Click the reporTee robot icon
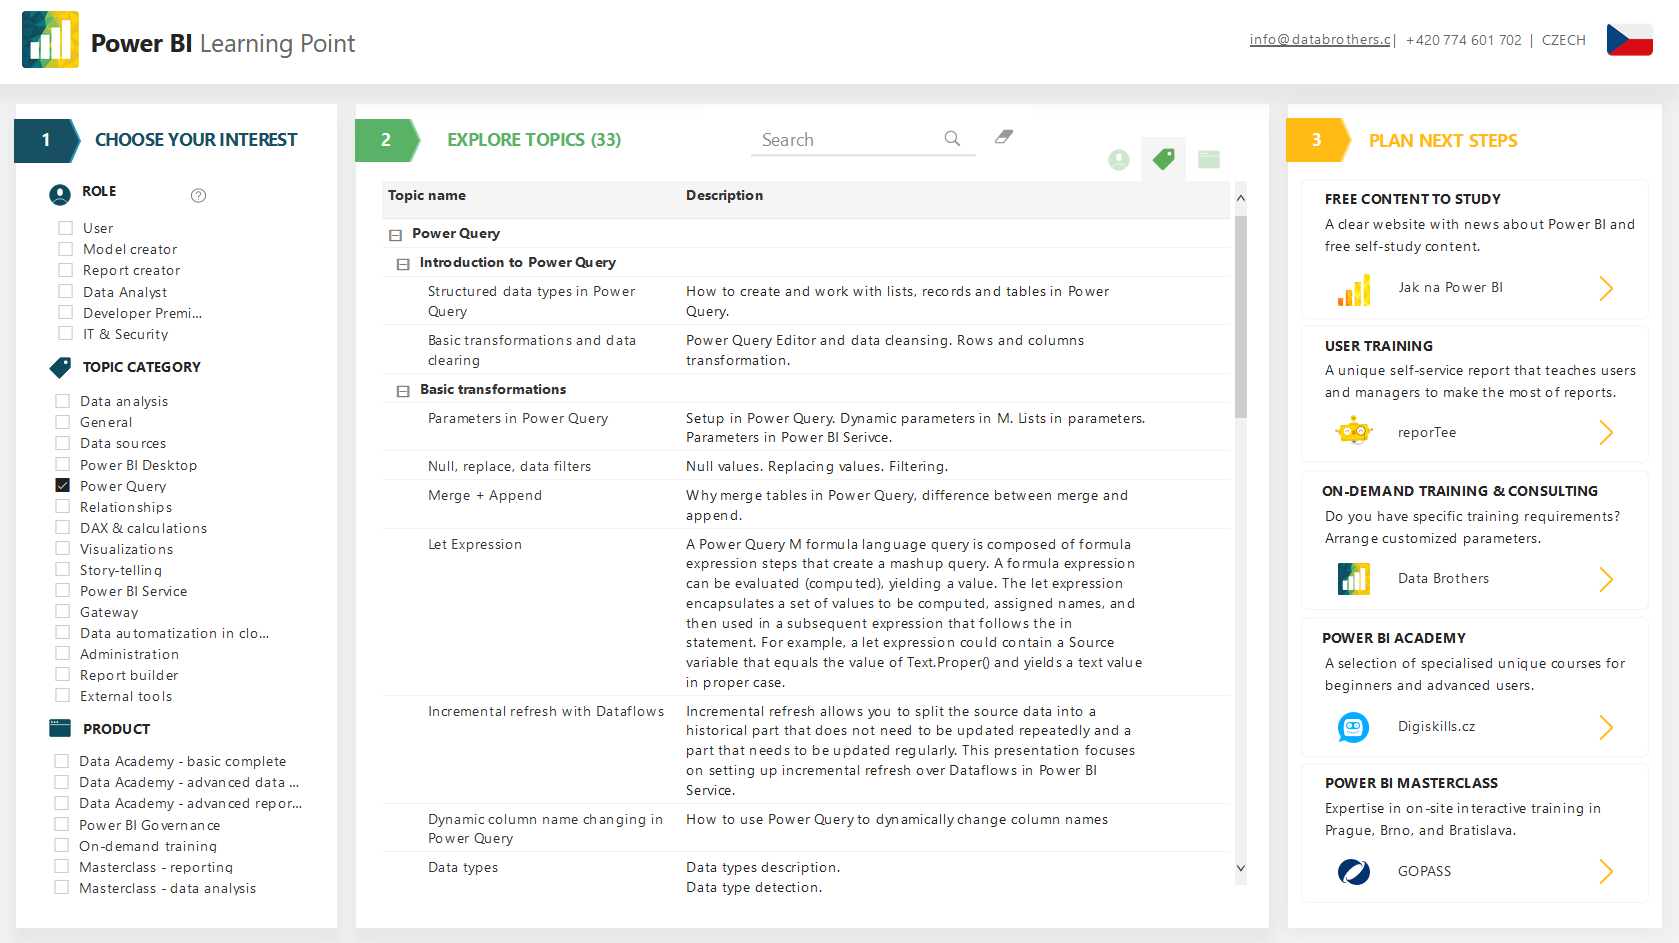The image size is (1679, 943). click(x=1354, y=432)
